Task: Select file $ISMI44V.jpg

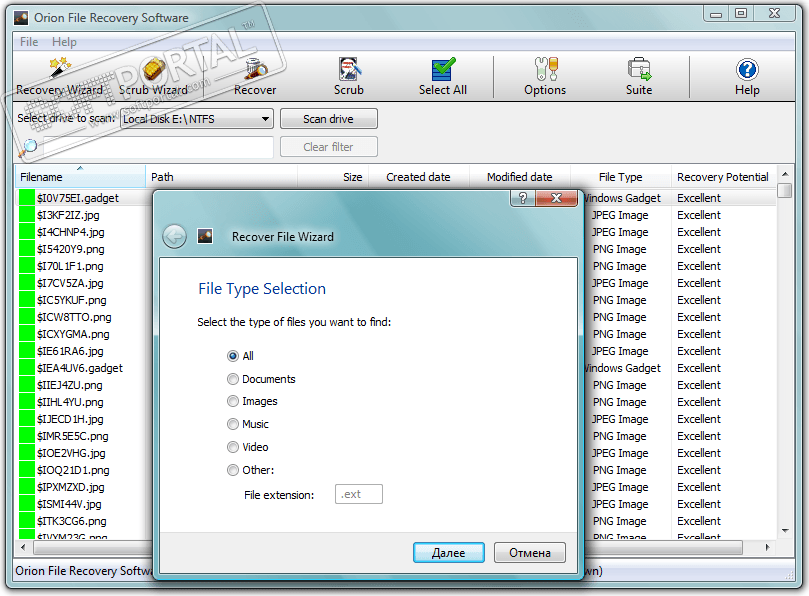Action: coord(69,504)
